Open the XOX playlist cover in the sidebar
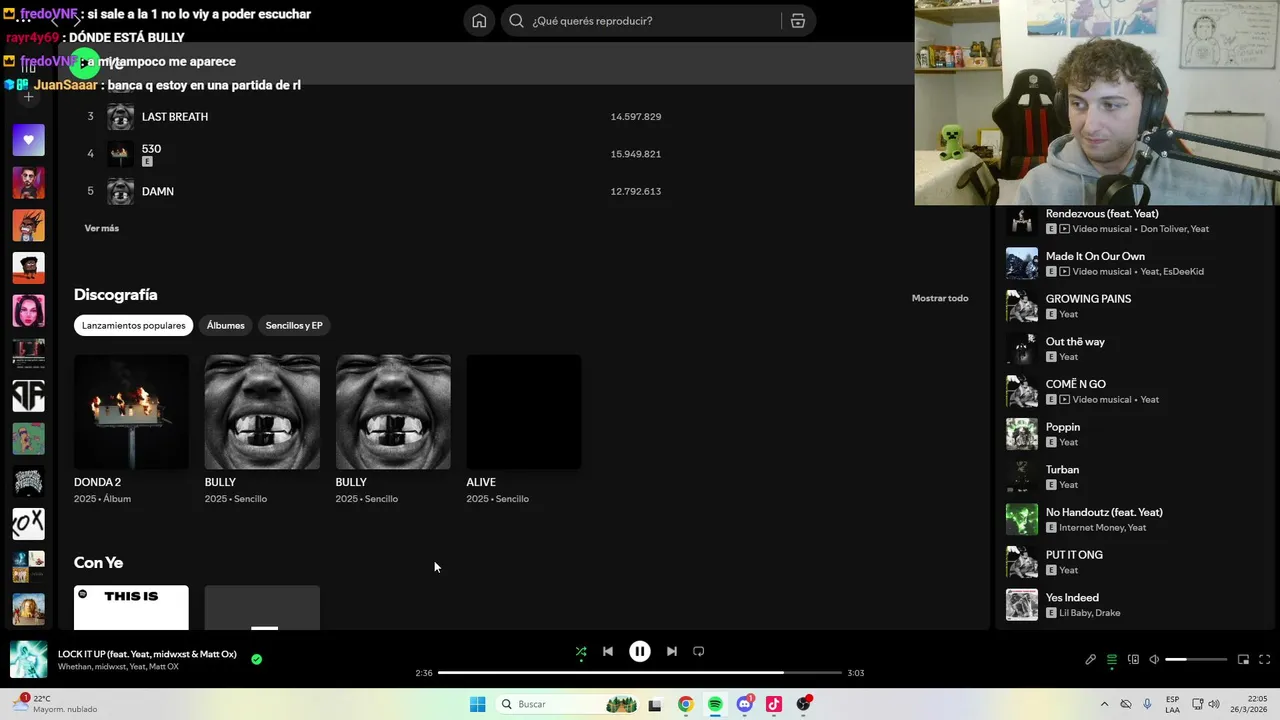1280x720 pixels. [x=28, y=524]
